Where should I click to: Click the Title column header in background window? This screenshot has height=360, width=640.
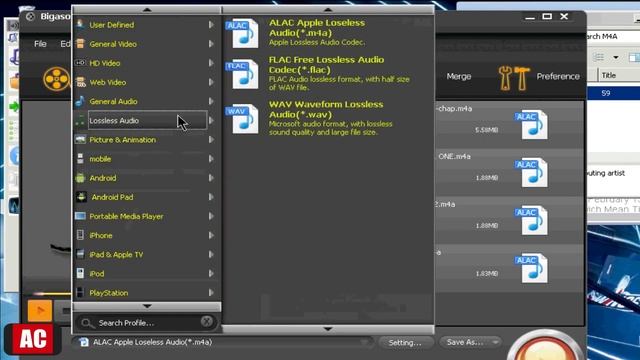[609, 75]
